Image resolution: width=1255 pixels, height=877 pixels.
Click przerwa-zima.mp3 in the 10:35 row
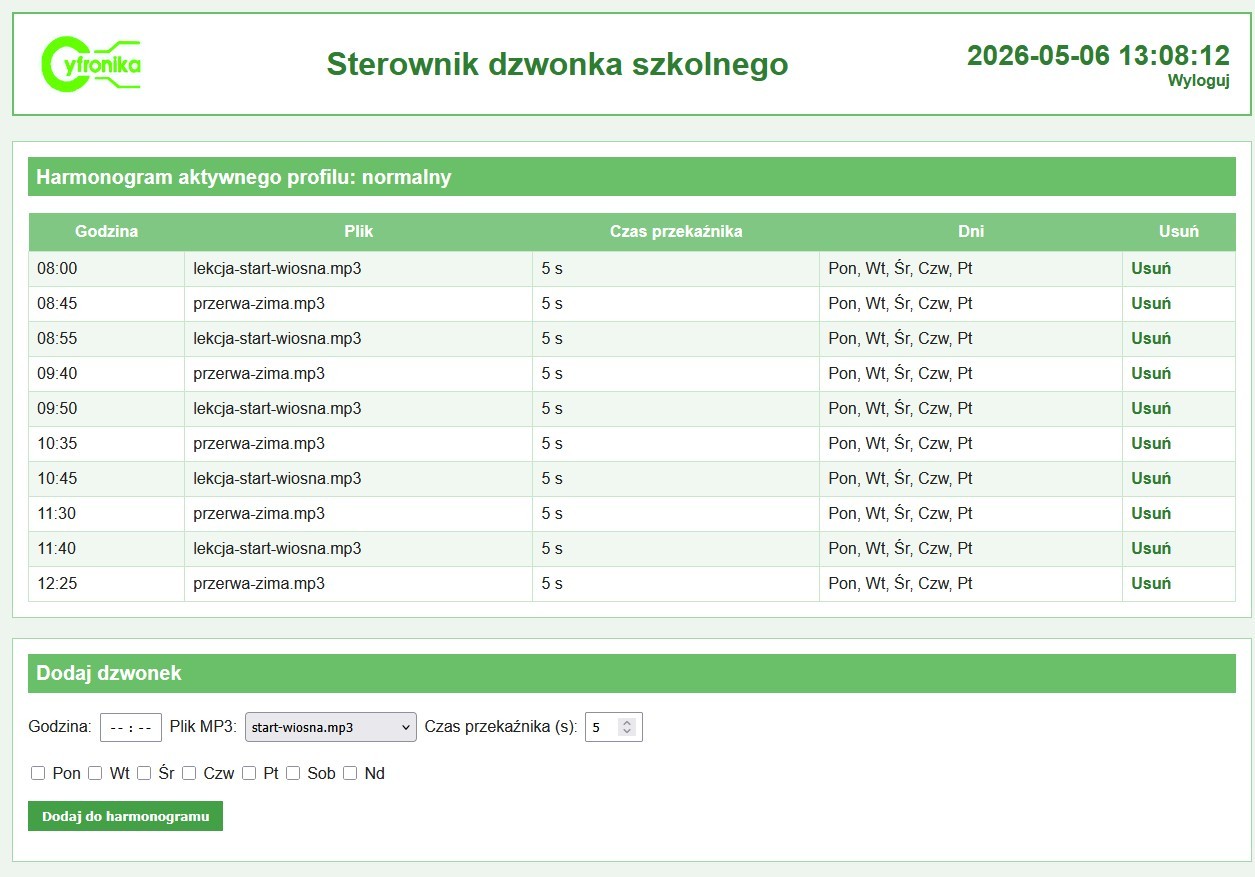(259, 443)
